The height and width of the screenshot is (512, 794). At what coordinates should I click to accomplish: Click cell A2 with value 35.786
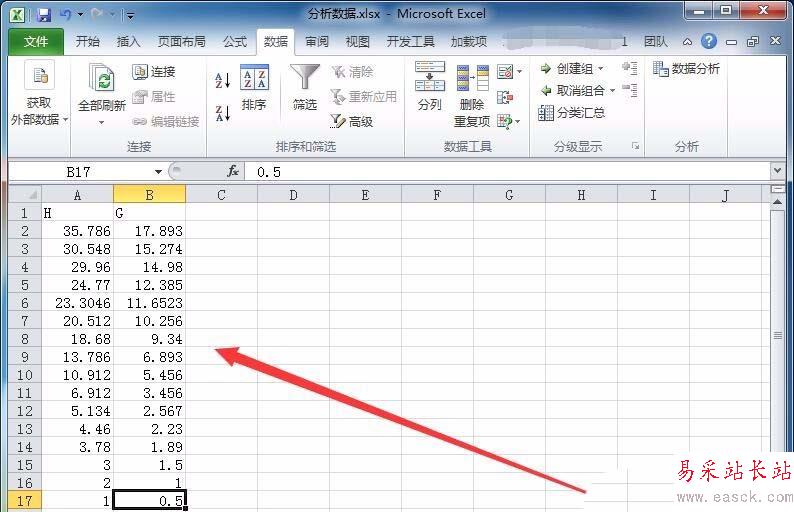77,231
